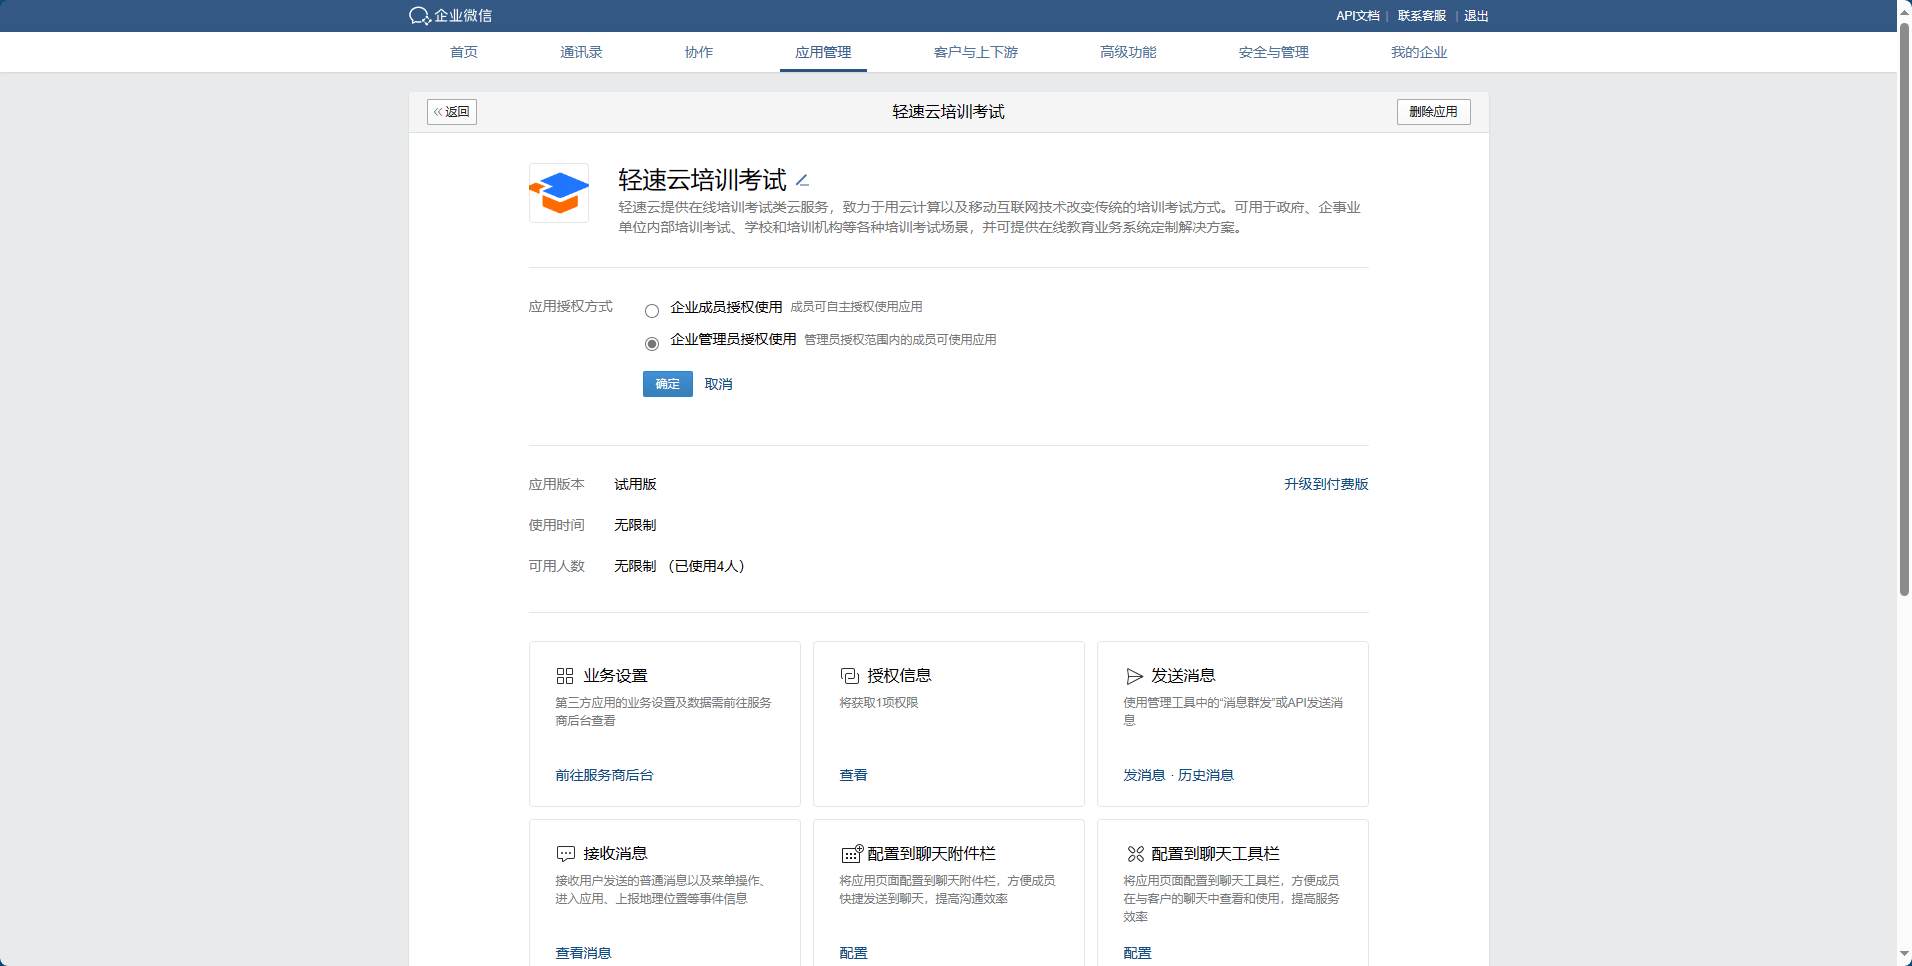The width and height of the screenshot is (1912, 966).
Task: Click 联系客服 in the header
Action: click(1422, 16)
